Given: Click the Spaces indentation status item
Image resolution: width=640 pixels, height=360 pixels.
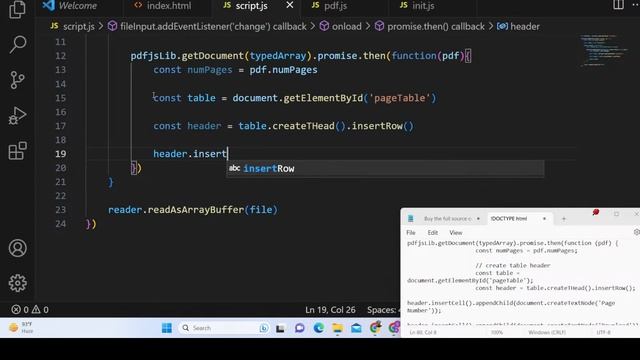Looking at the screenshot, I should pyautogui.click(x=383, y=310).
